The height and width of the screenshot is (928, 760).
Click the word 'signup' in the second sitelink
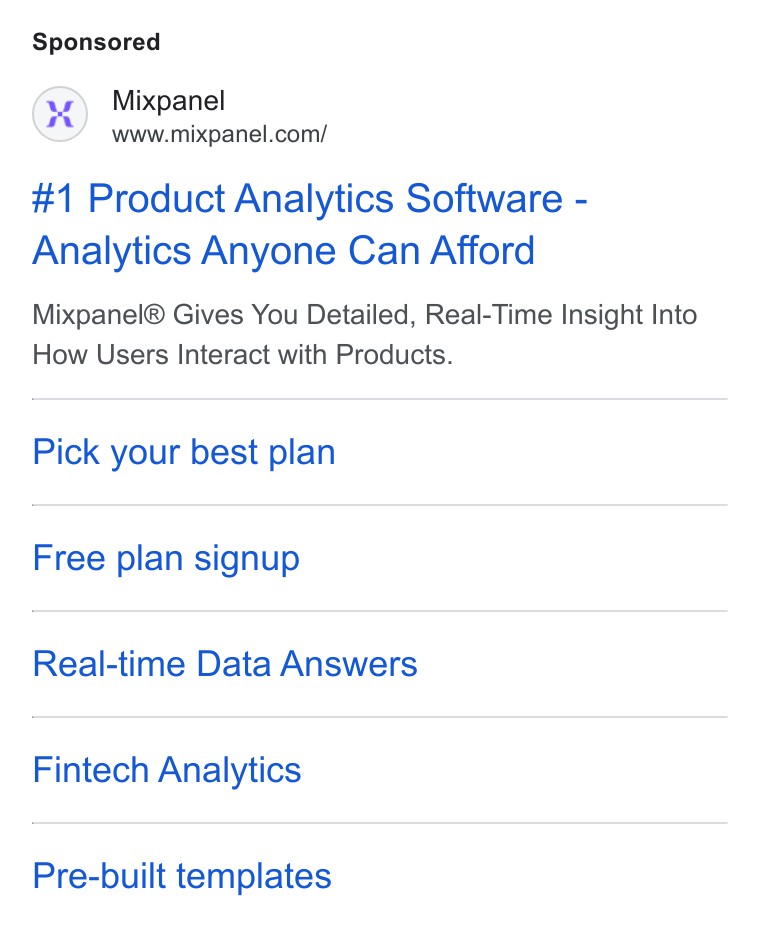tap(247, 560)
